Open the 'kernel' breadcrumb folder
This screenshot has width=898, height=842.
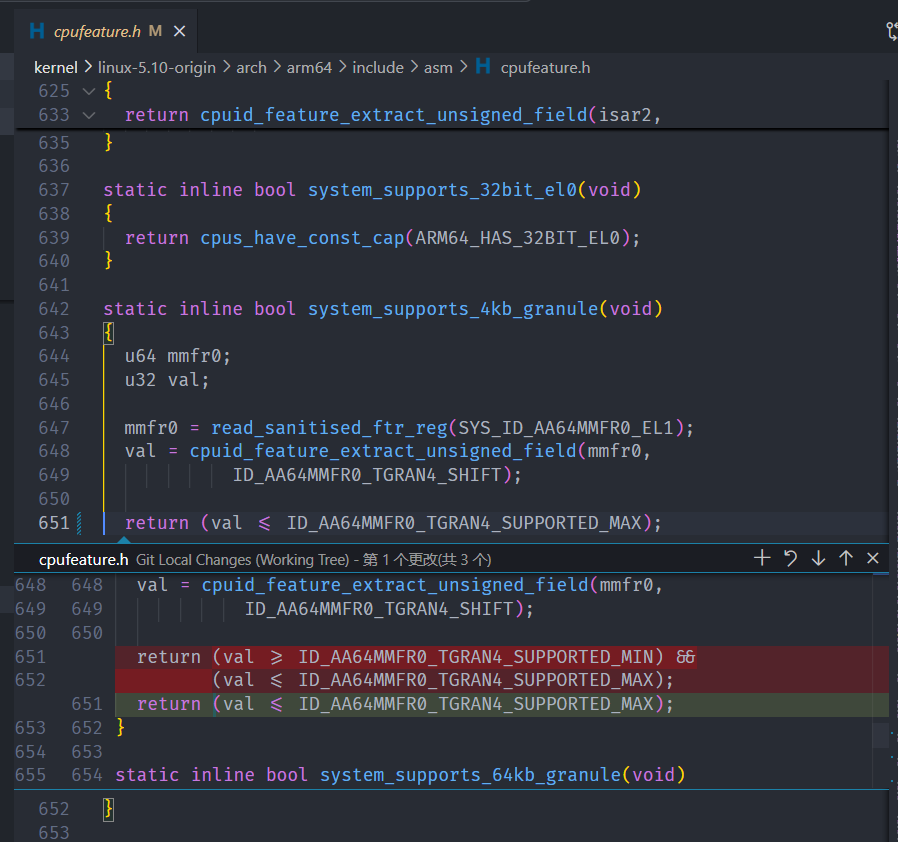(x=56, y=67)
